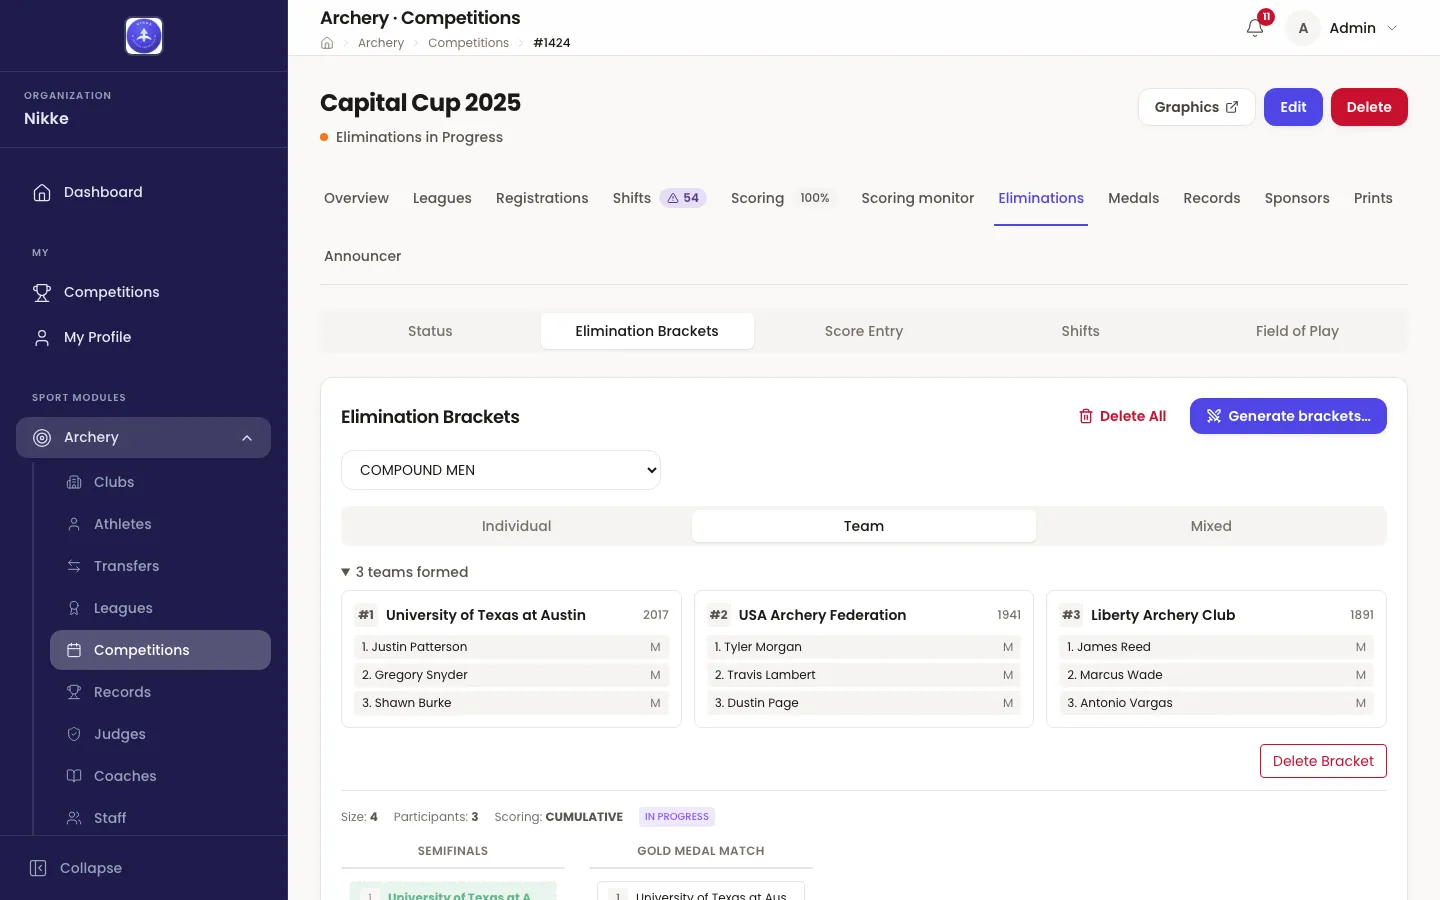Click the red Delete competition button
Screen dimensions: 1440x900
click(1369, 107)
